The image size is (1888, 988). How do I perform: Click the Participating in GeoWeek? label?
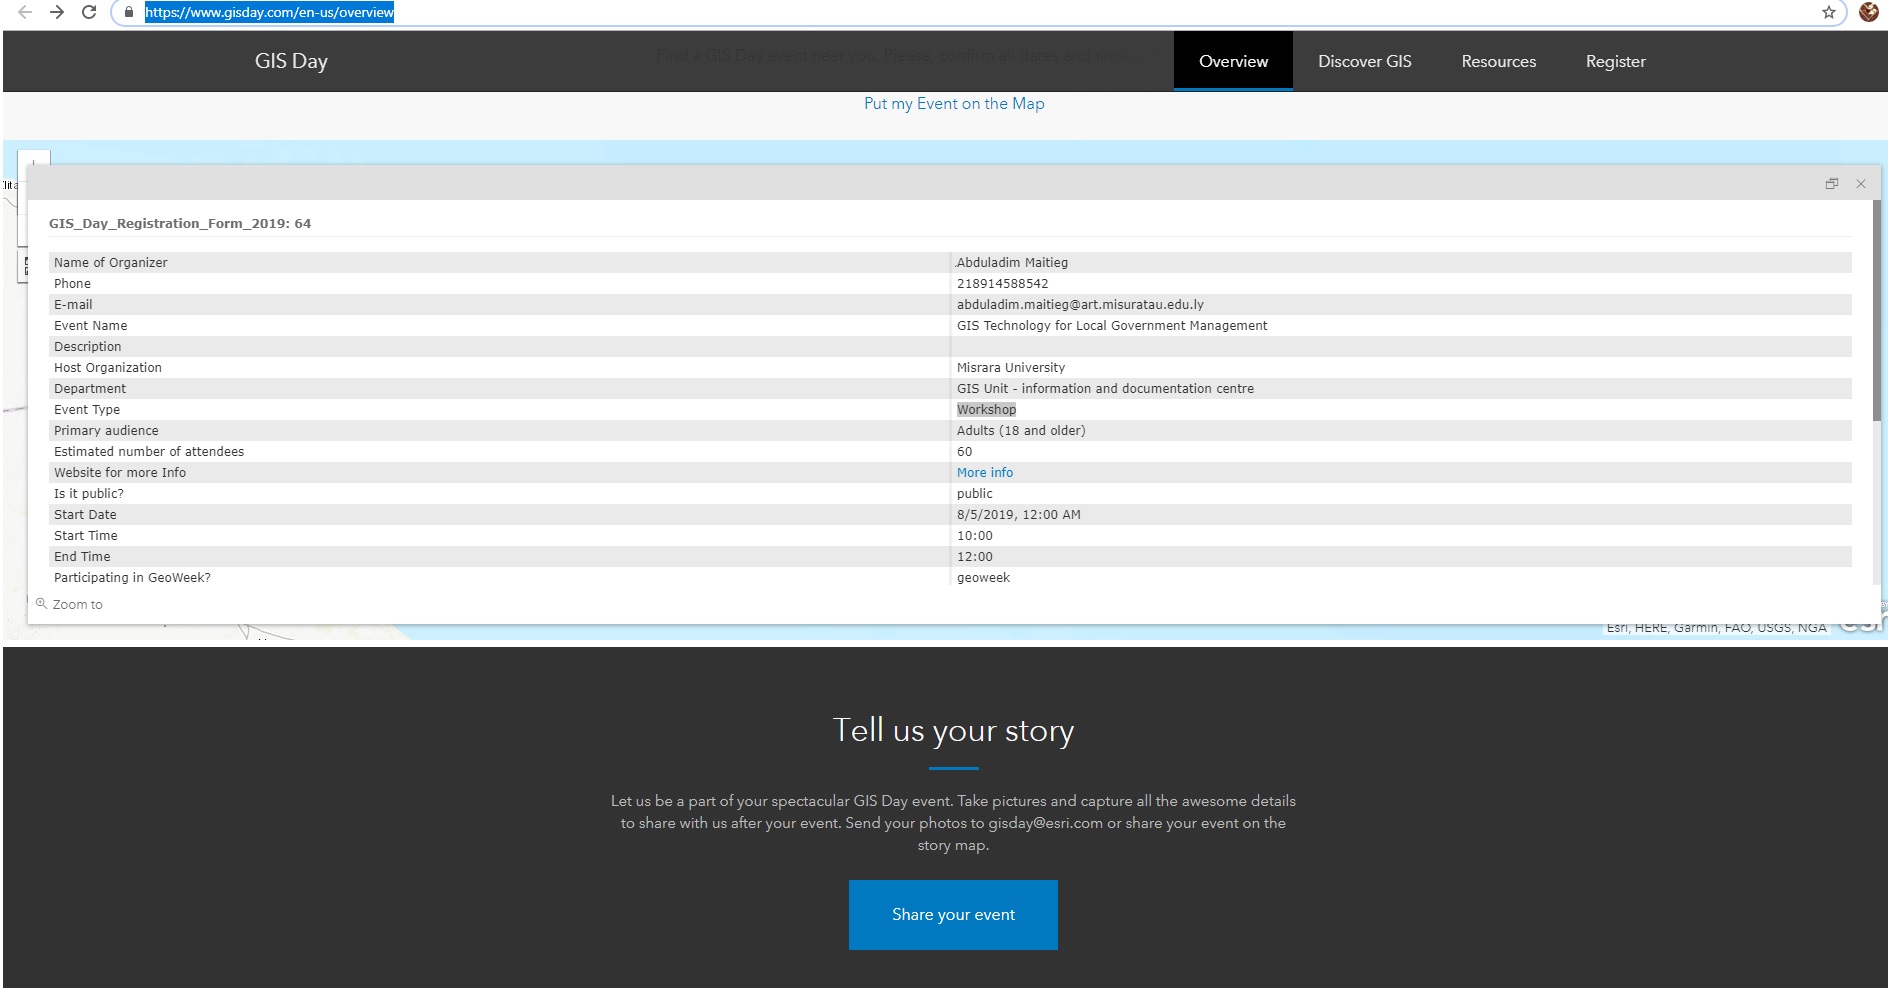(x=132, y=577)
